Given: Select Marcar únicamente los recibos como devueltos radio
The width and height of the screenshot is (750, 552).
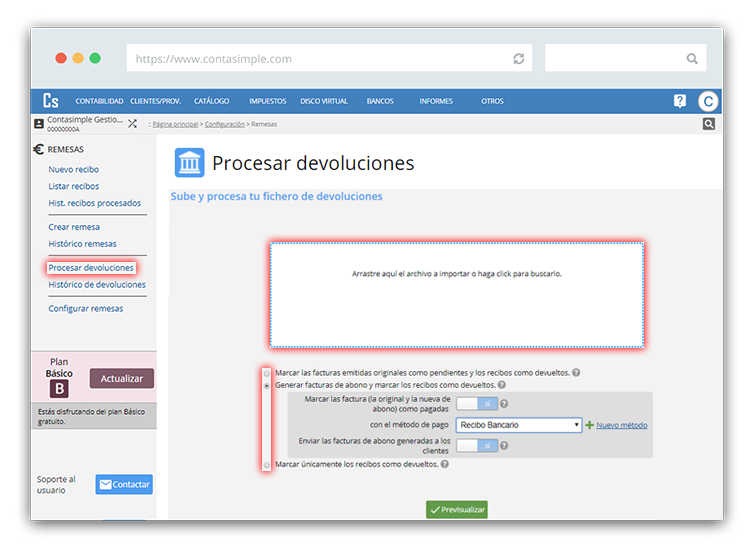Looking at the screenshot, I should tap(267, 464).
